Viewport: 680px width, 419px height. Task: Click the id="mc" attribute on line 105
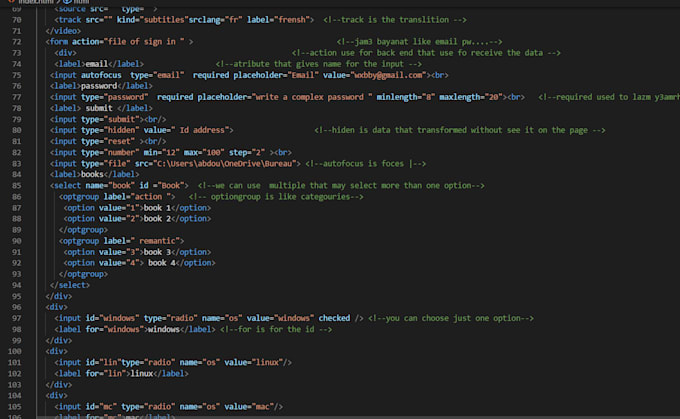(x=101, y=407)
